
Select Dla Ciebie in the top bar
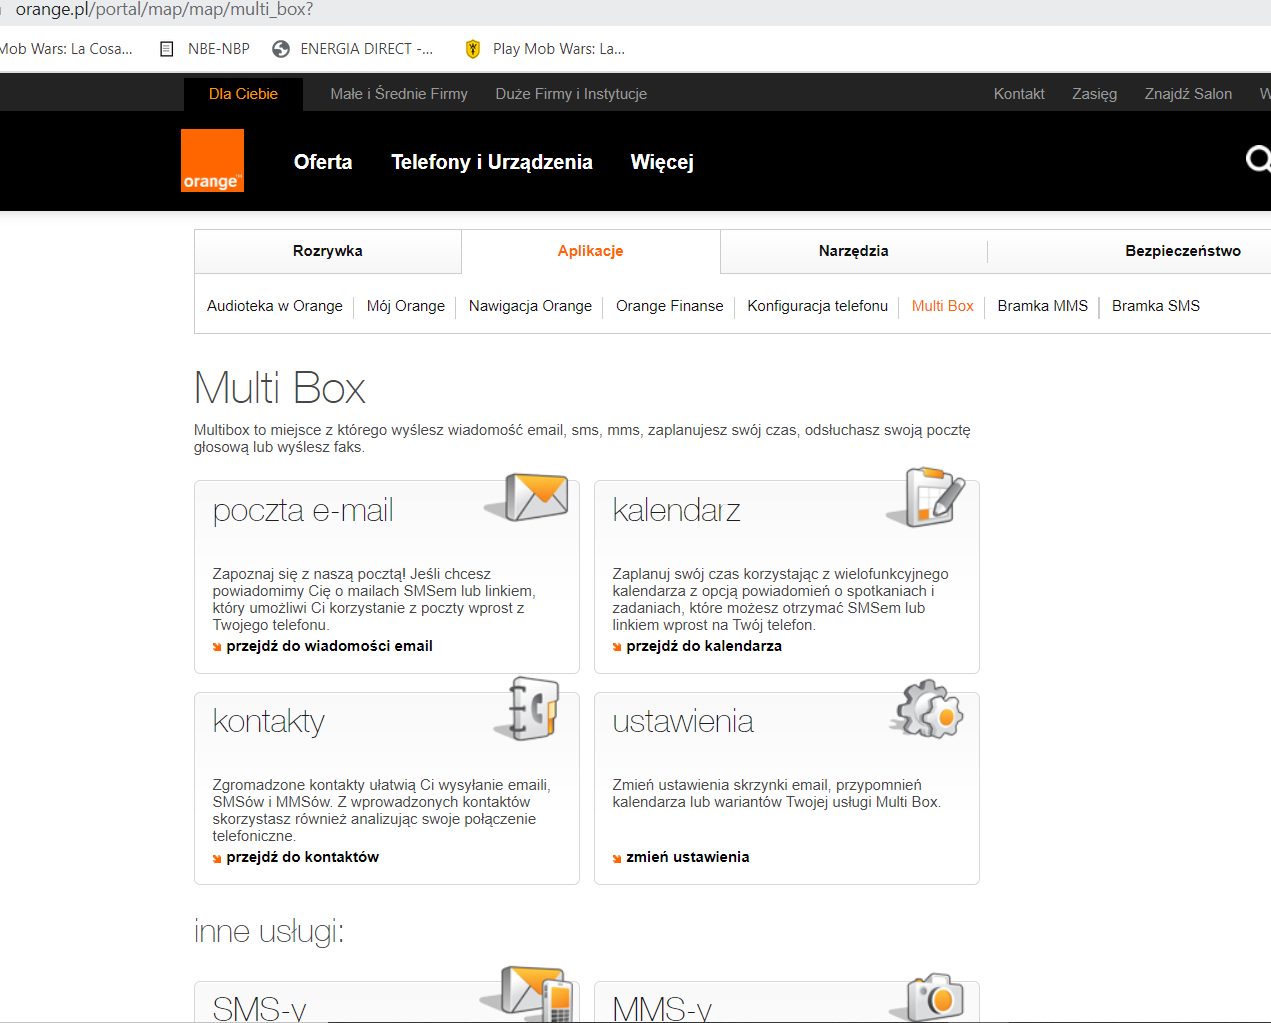click(x=242, y=93)
